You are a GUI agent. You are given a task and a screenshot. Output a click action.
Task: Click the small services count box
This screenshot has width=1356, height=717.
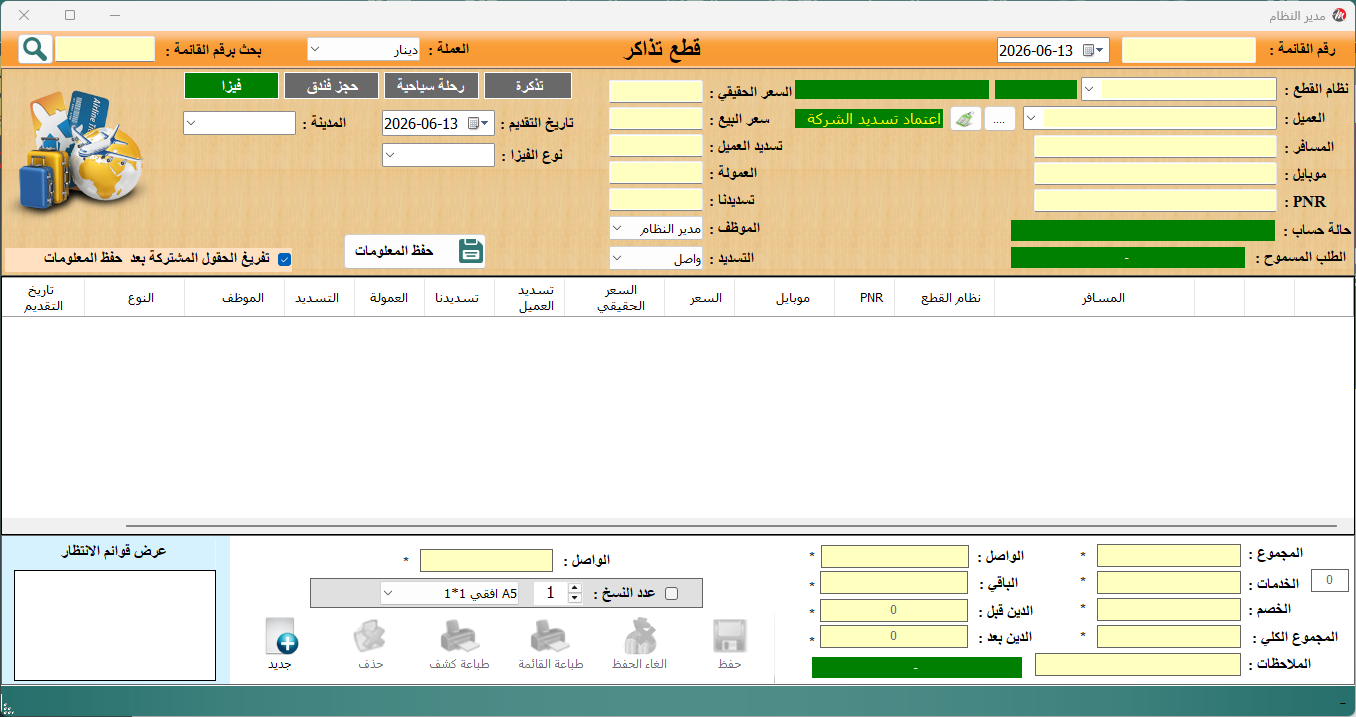click(1329, 581)
